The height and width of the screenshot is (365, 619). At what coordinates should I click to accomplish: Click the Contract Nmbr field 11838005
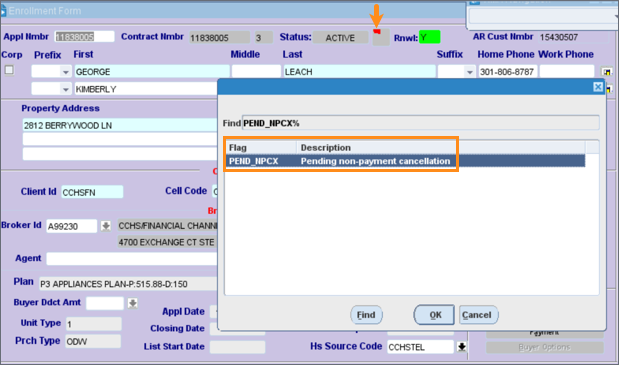pyautogui.click(x=219, y=38)
